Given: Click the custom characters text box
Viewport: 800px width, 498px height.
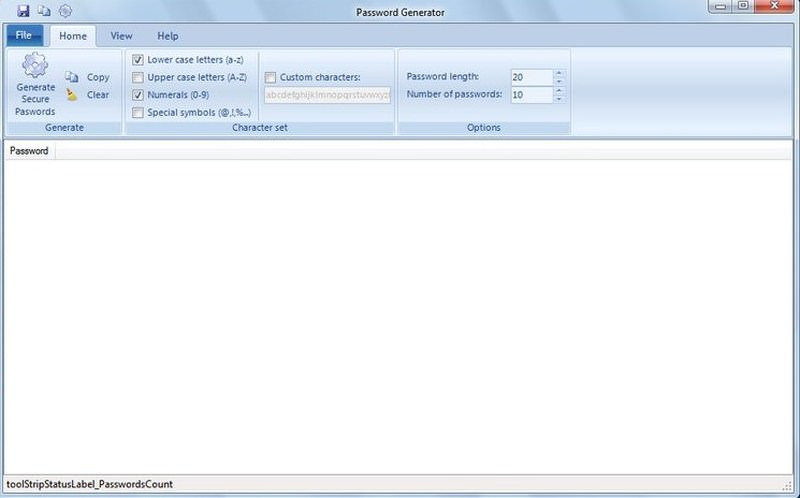Looking at the screenshot, I should click(x=327, y=95).
